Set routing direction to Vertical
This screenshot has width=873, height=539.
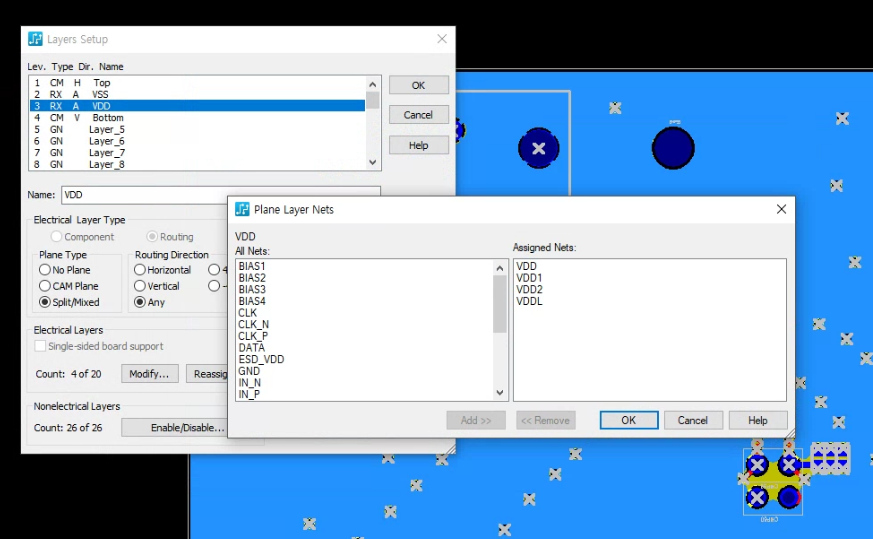click(140, 286)
